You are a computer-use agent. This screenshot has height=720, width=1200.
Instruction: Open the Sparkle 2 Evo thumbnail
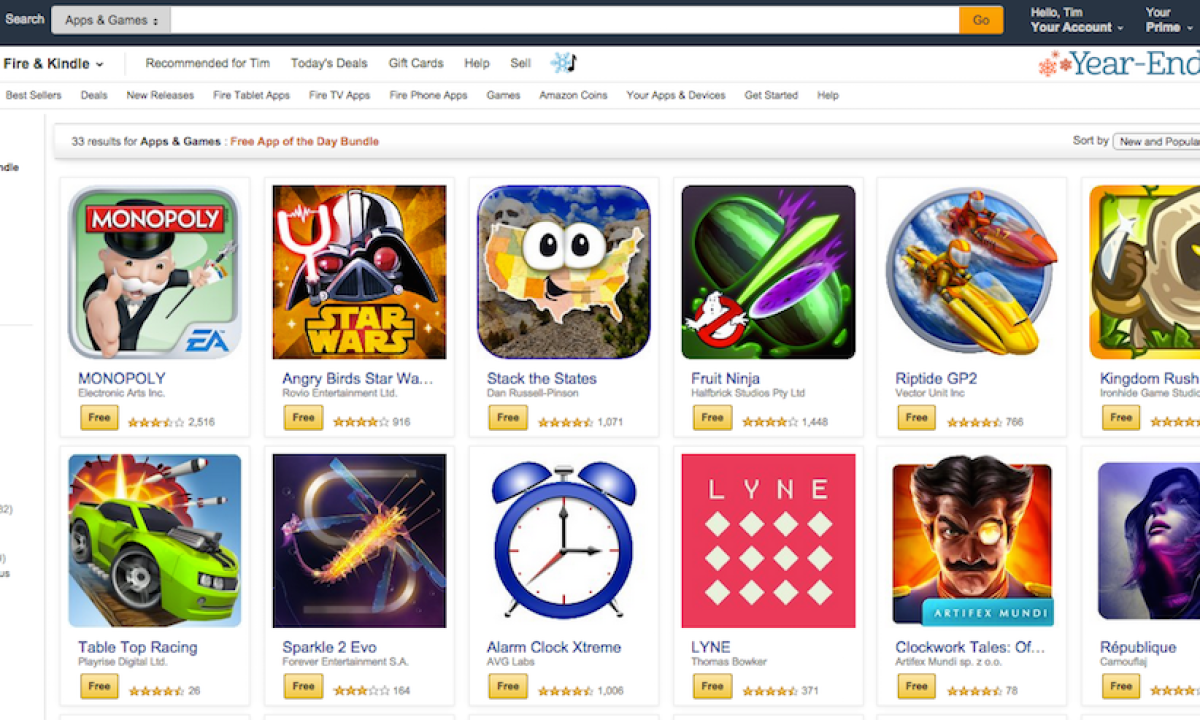coord(359,541)
